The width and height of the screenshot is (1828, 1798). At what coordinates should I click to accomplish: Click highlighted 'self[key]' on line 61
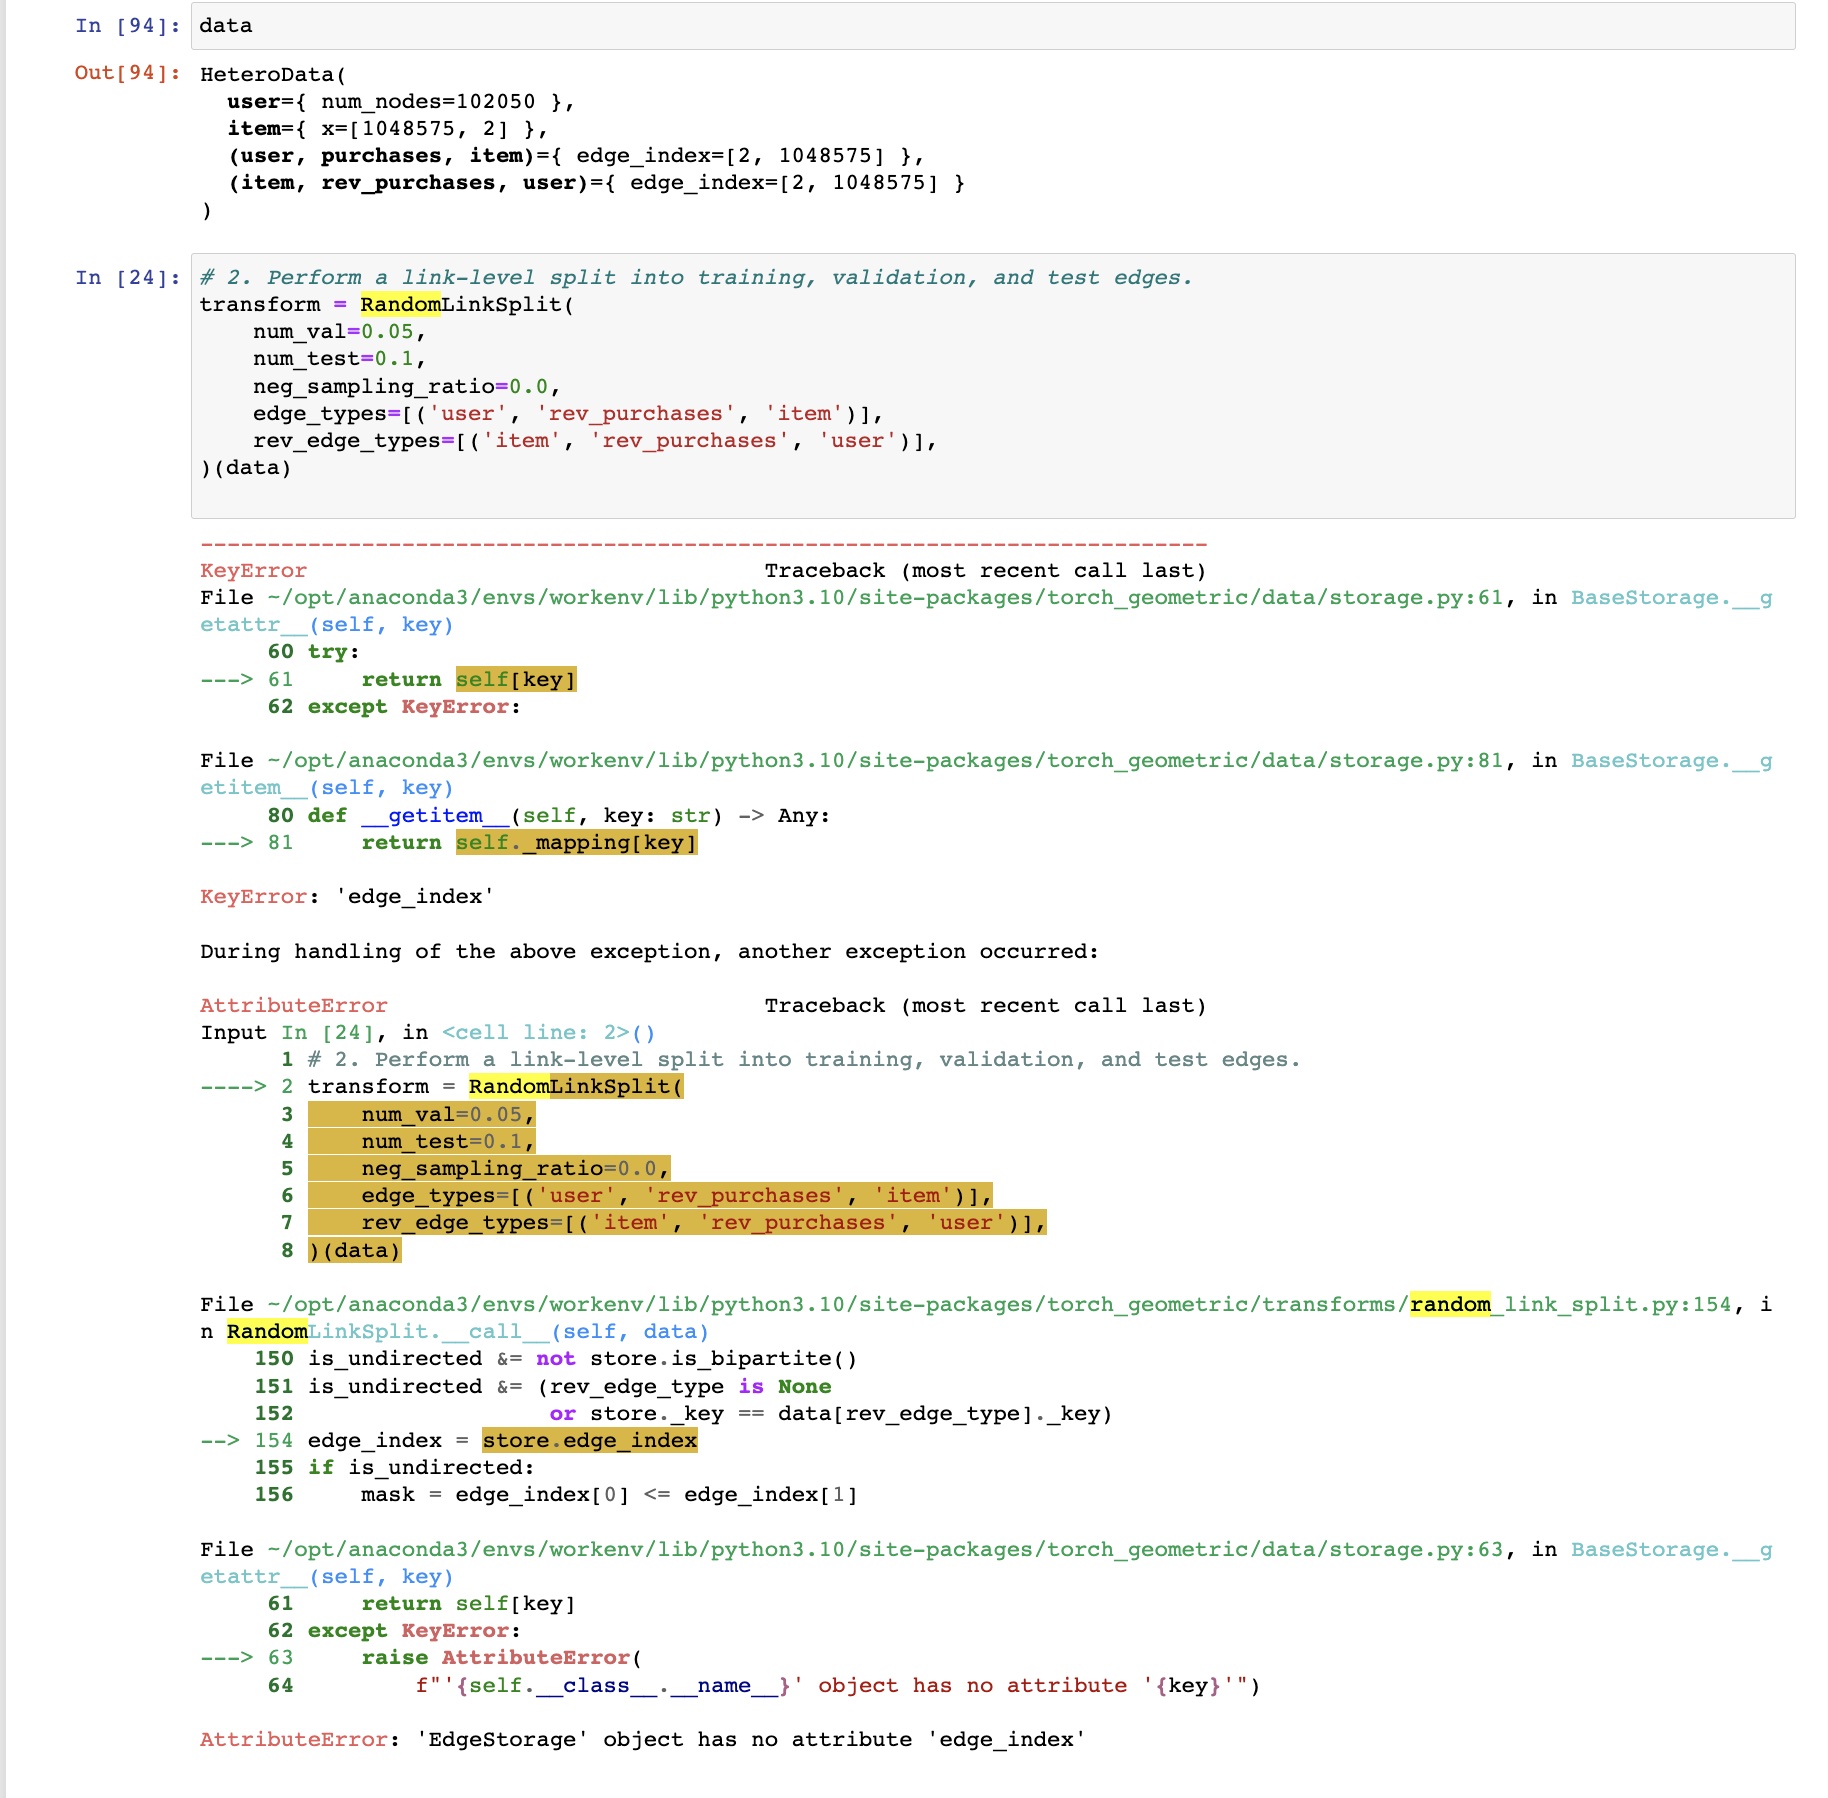(516, 679)
